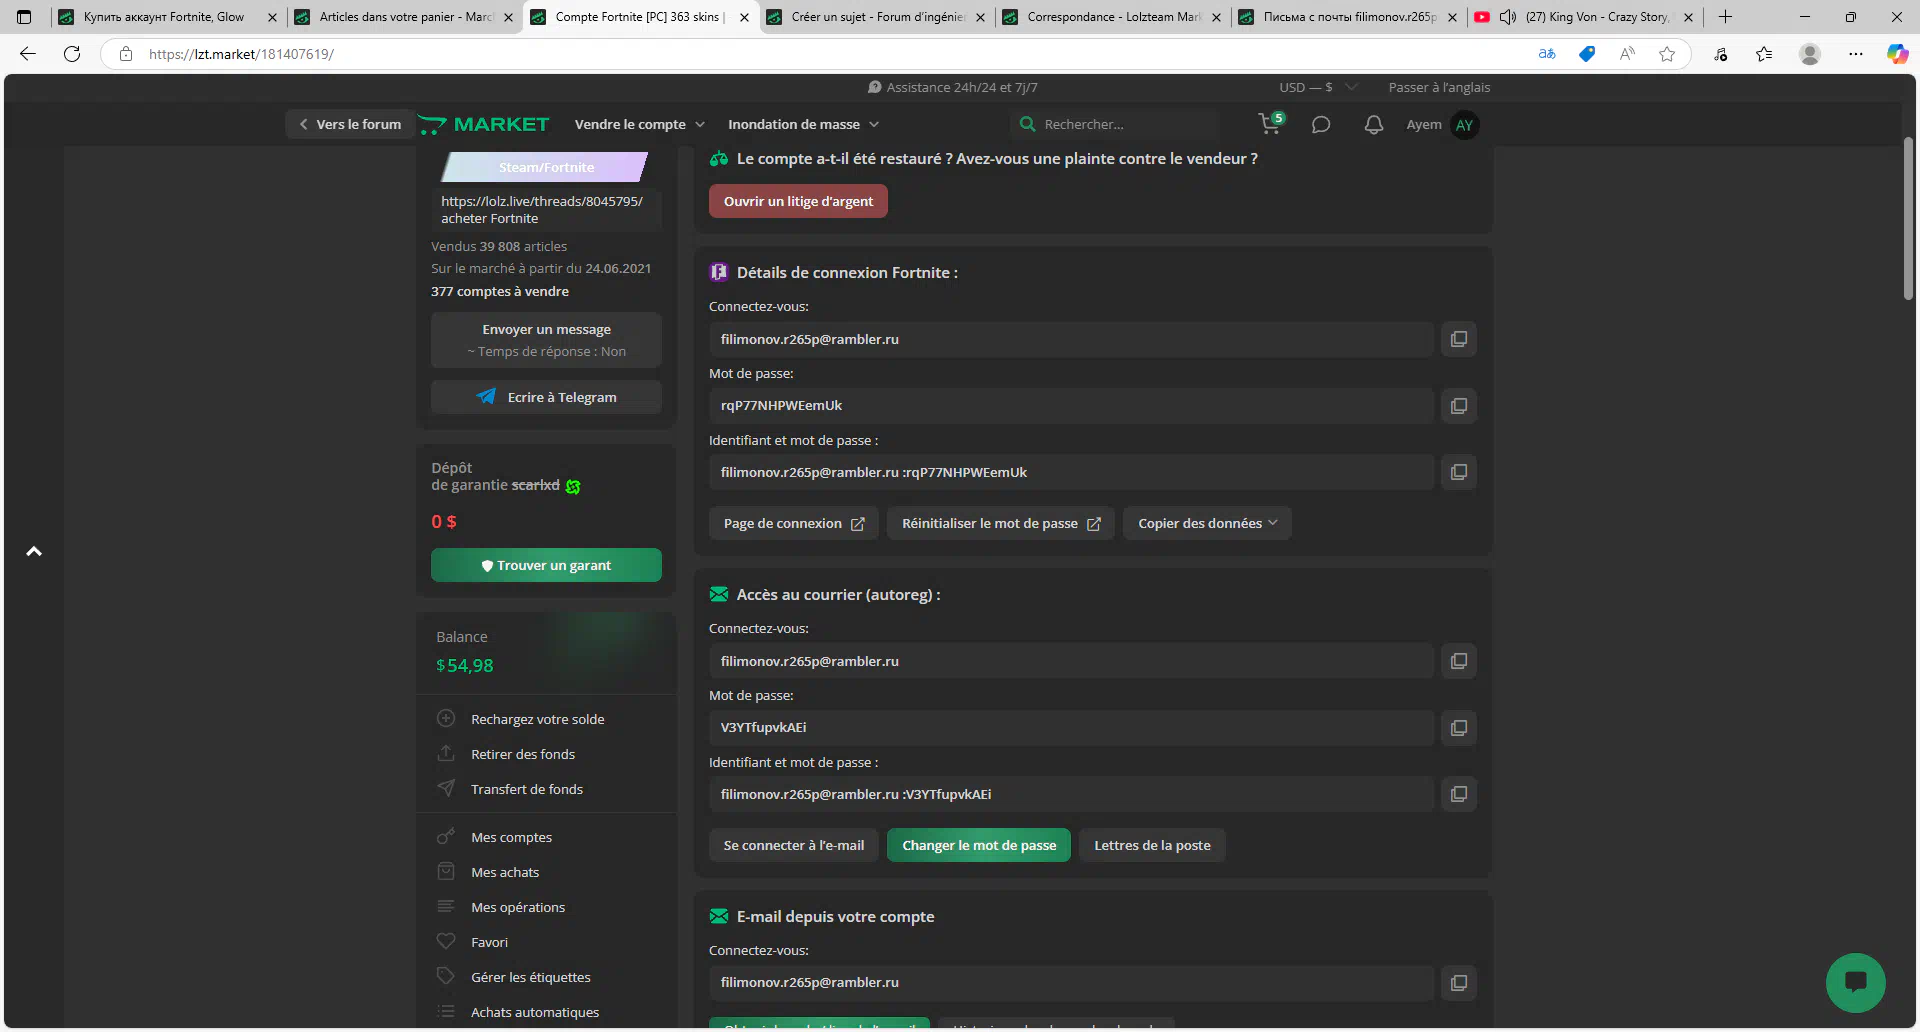Open the USD currency selector
The height and width of the screenshot is (1032, 1920).
click(1317, 87)
